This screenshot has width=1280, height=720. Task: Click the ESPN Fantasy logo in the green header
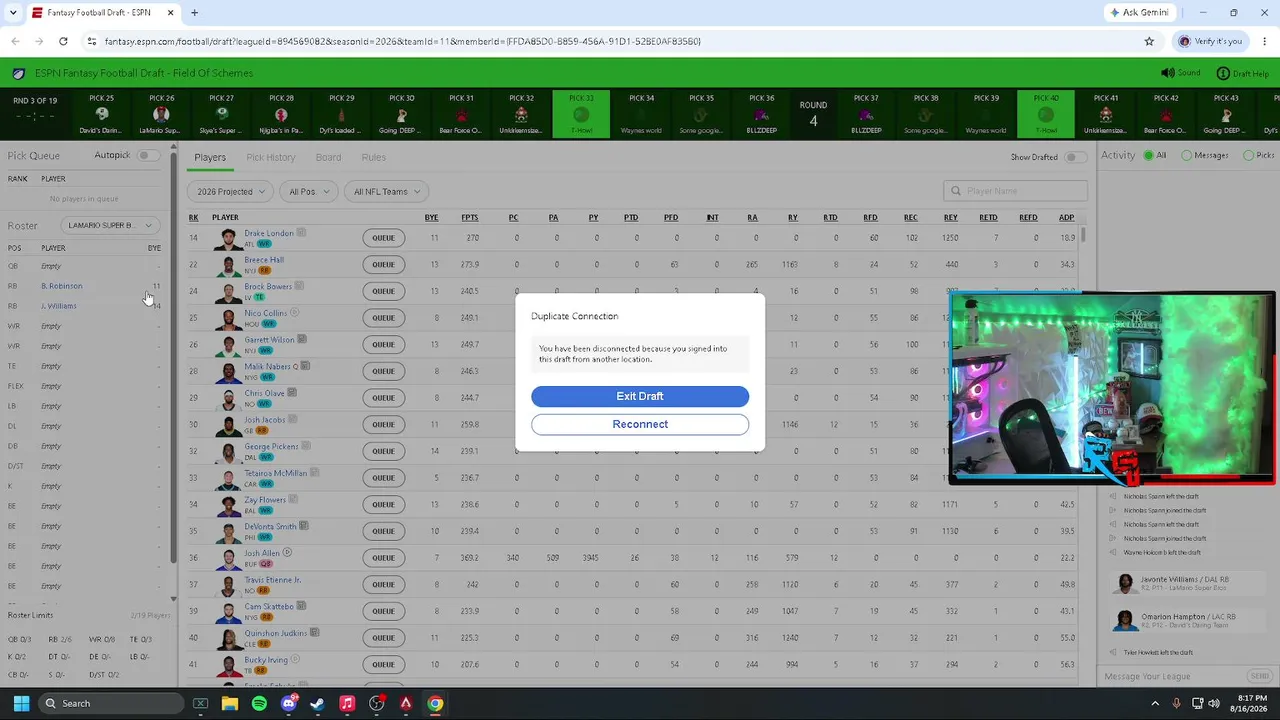(19, 73)
